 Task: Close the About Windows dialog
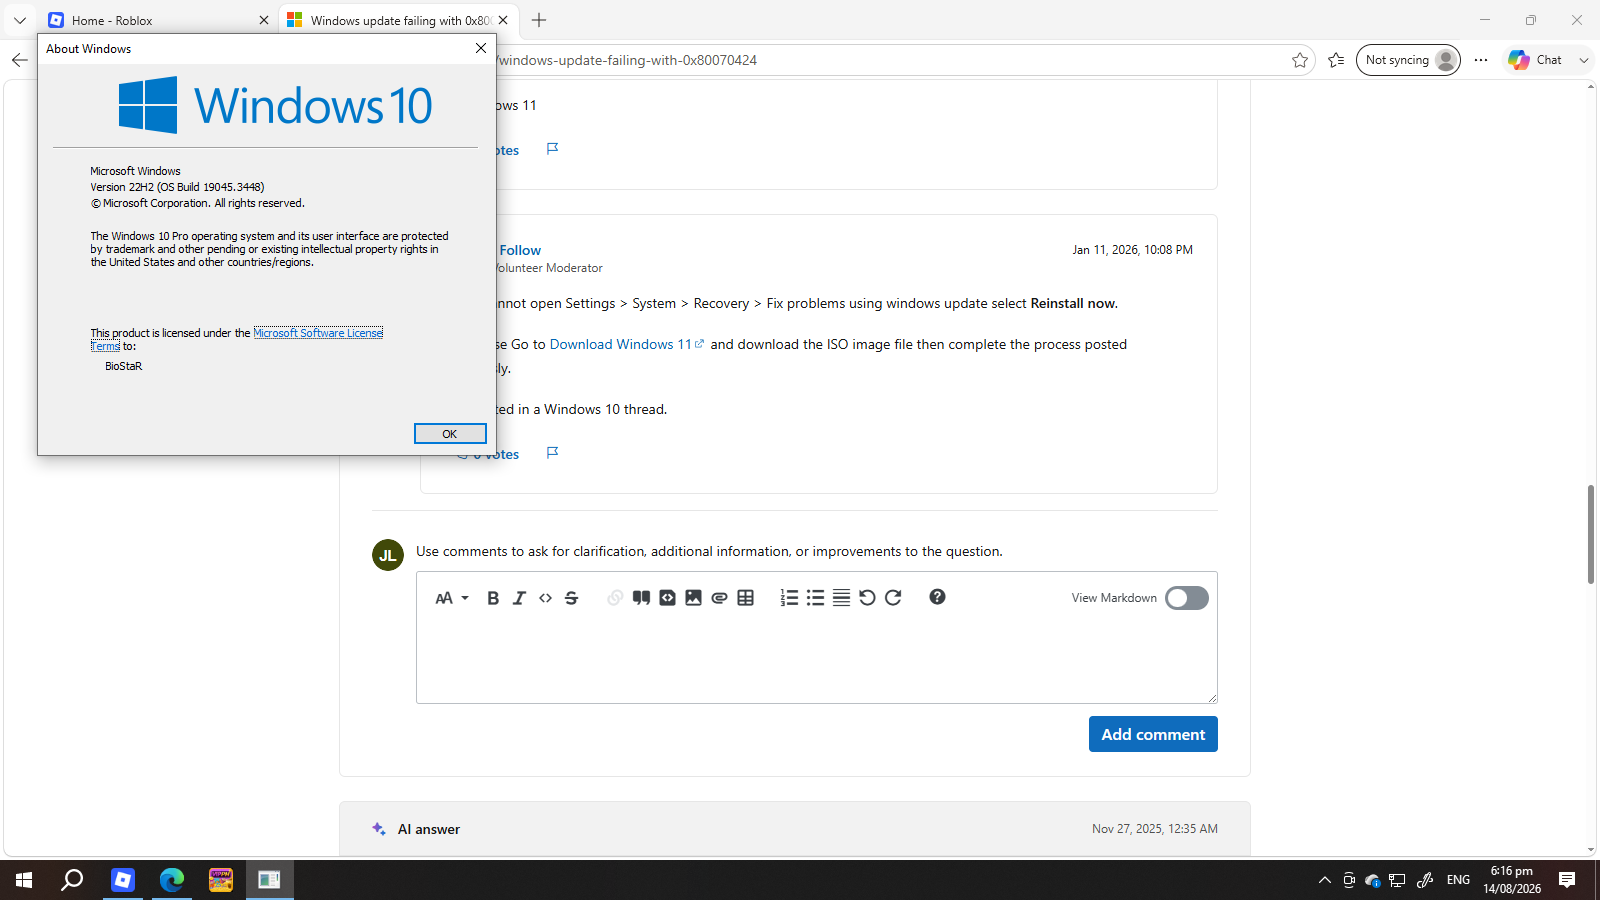tap(481, 48)
